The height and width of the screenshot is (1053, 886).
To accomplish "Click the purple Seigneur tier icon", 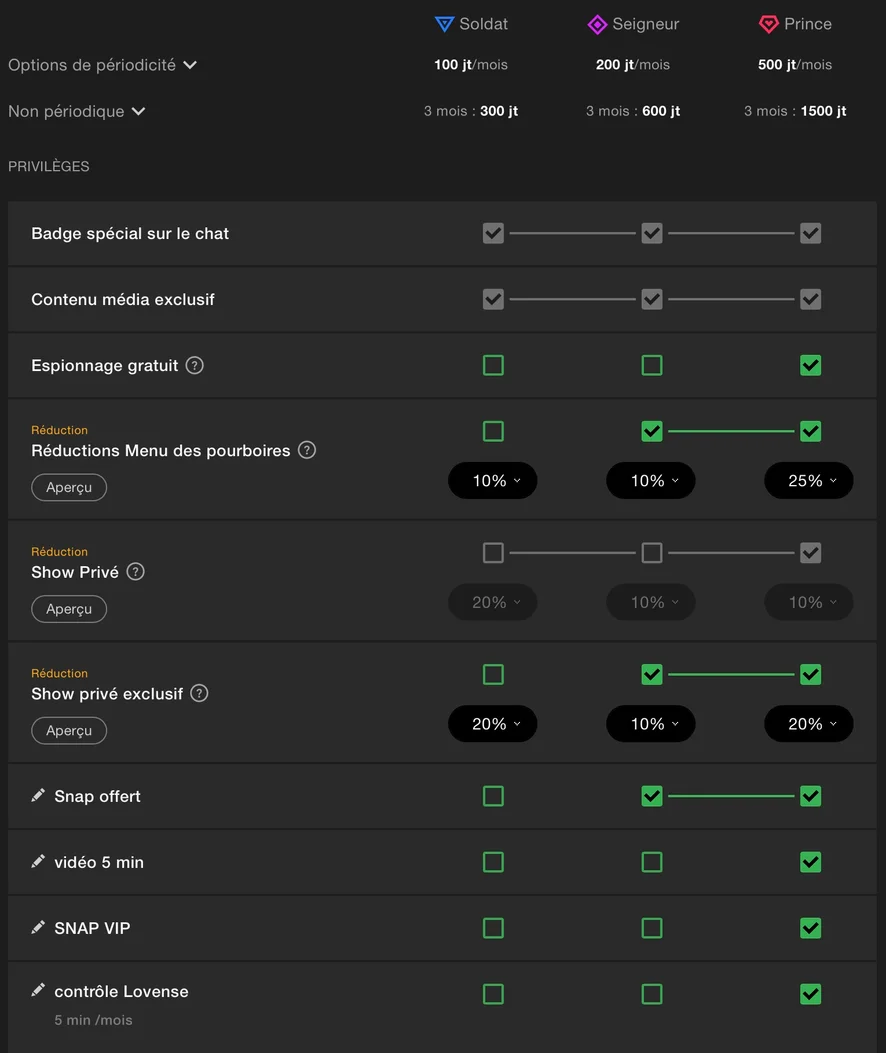I will click(597, 24).
